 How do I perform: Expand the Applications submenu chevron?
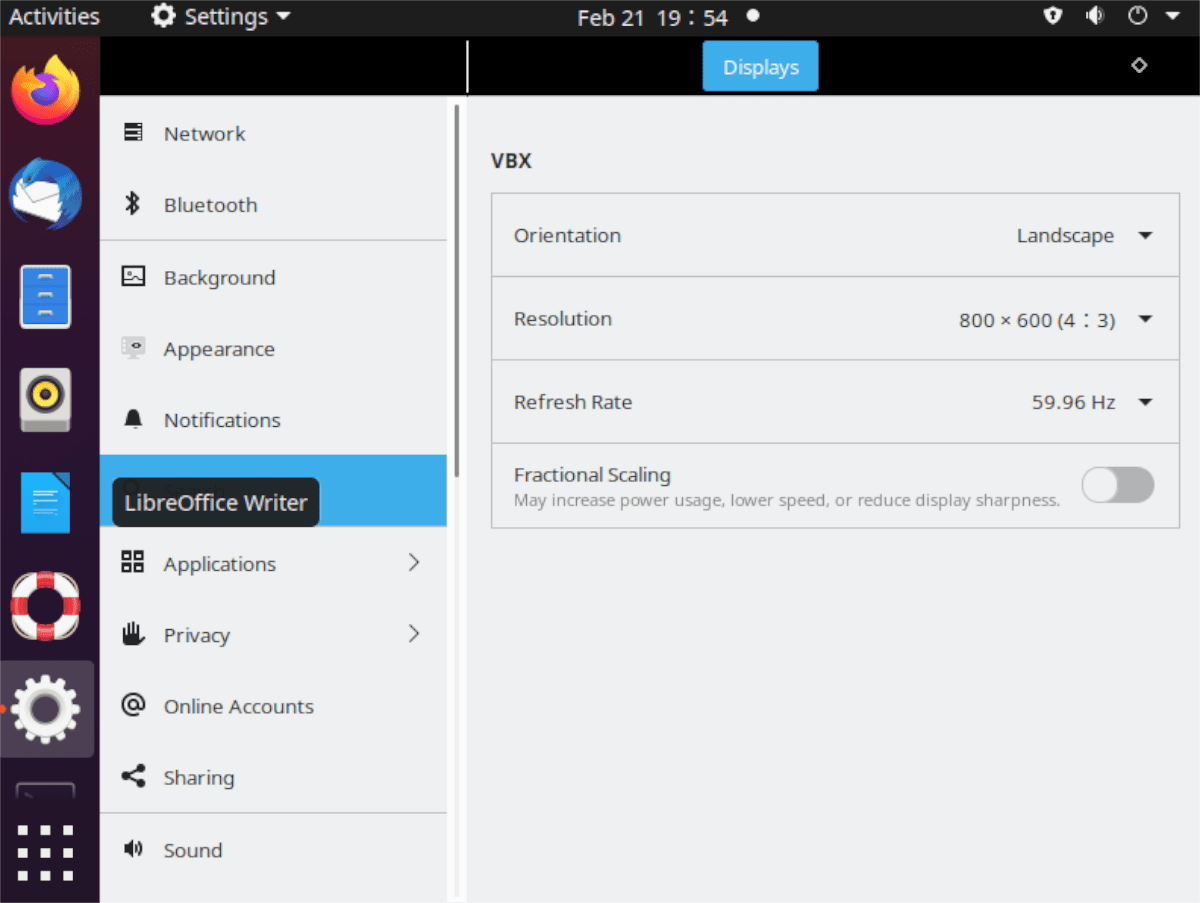click(x=414, y=563)
